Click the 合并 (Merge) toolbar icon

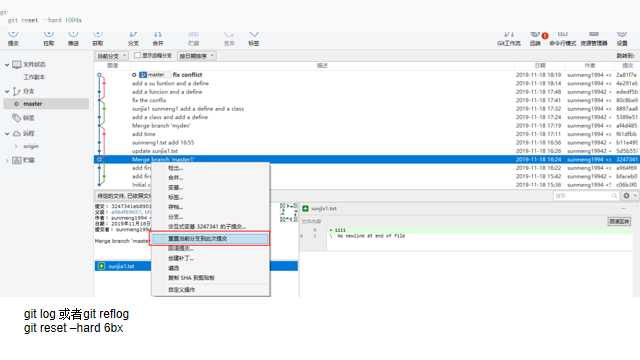click(x=158, y=38)
